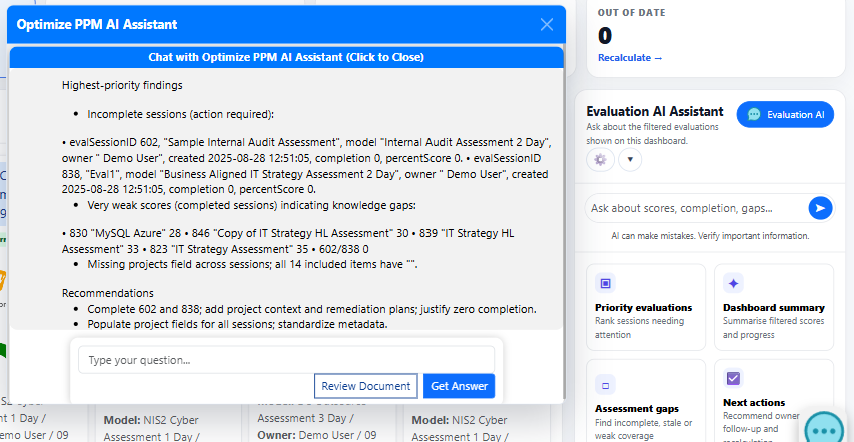The height and width of the screenshot is (442, 854).
Task: Click the Incomplete sessions bullet text
Action: 180,114
